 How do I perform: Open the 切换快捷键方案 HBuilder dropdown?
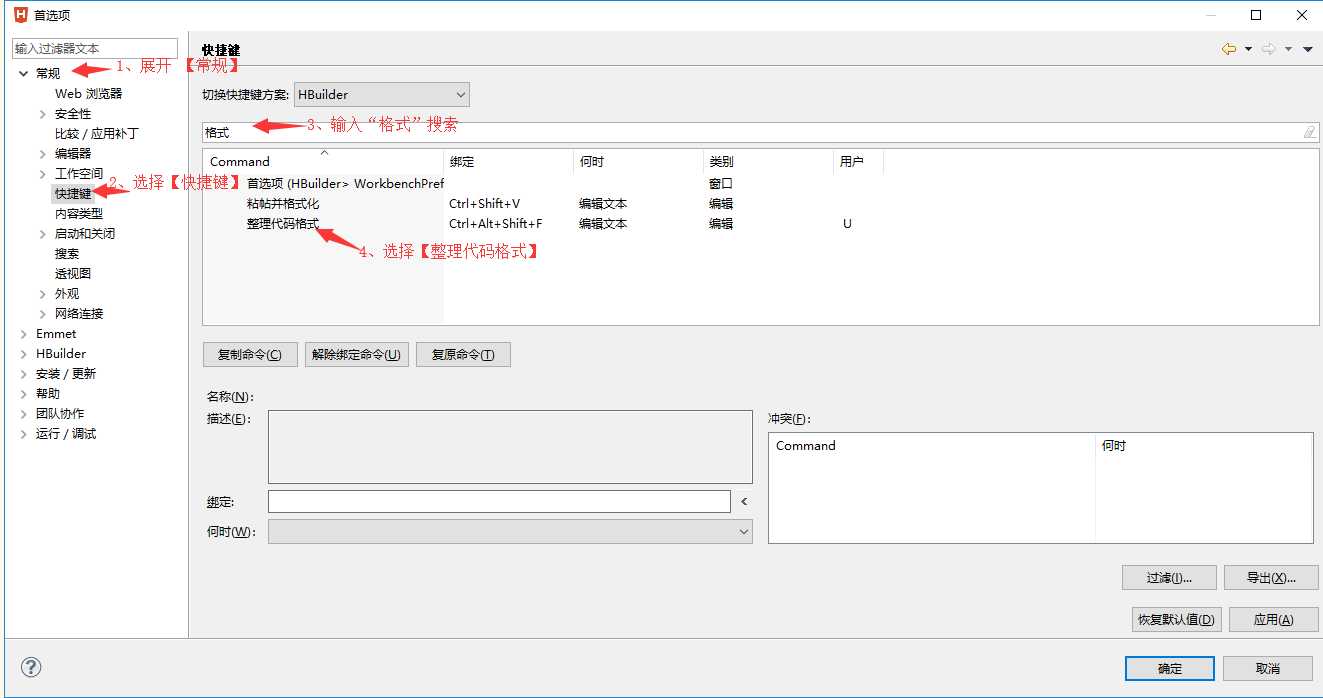[x=381, y=94]
